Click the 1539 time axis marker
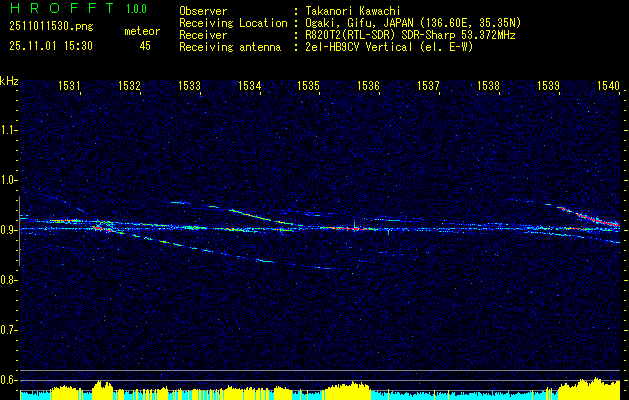 [x=548, y=85]
